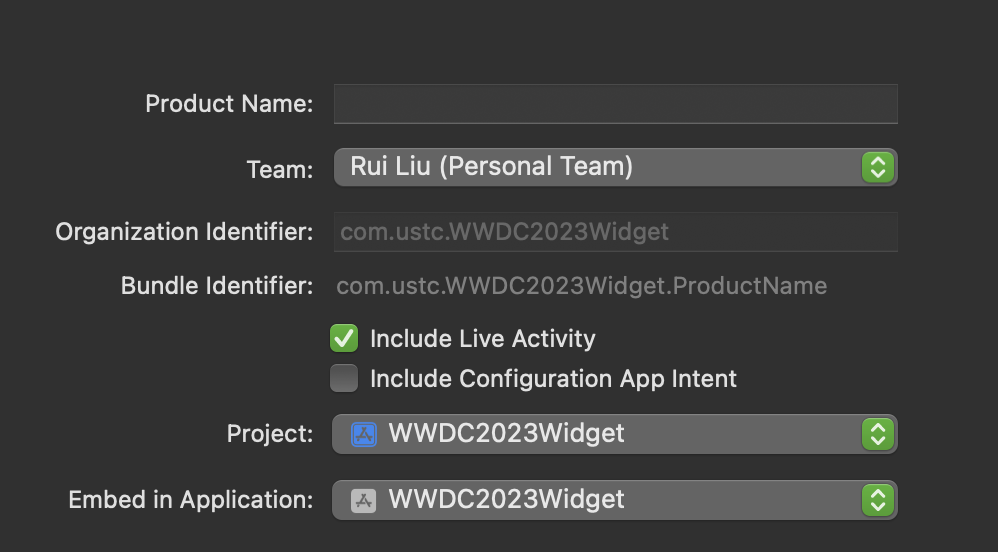The image size is (998, 552).
Task: Click the "Organization Identifier:" label
Action: point(184,232)
